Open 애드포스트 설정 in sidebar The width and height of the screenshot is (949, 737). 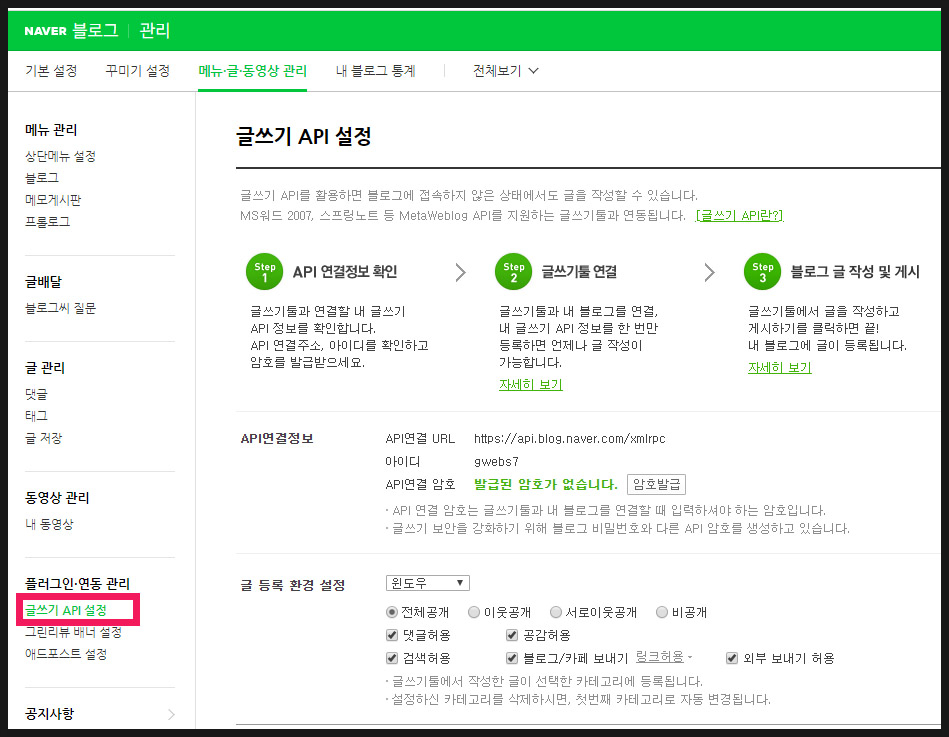tap(66, 653)
